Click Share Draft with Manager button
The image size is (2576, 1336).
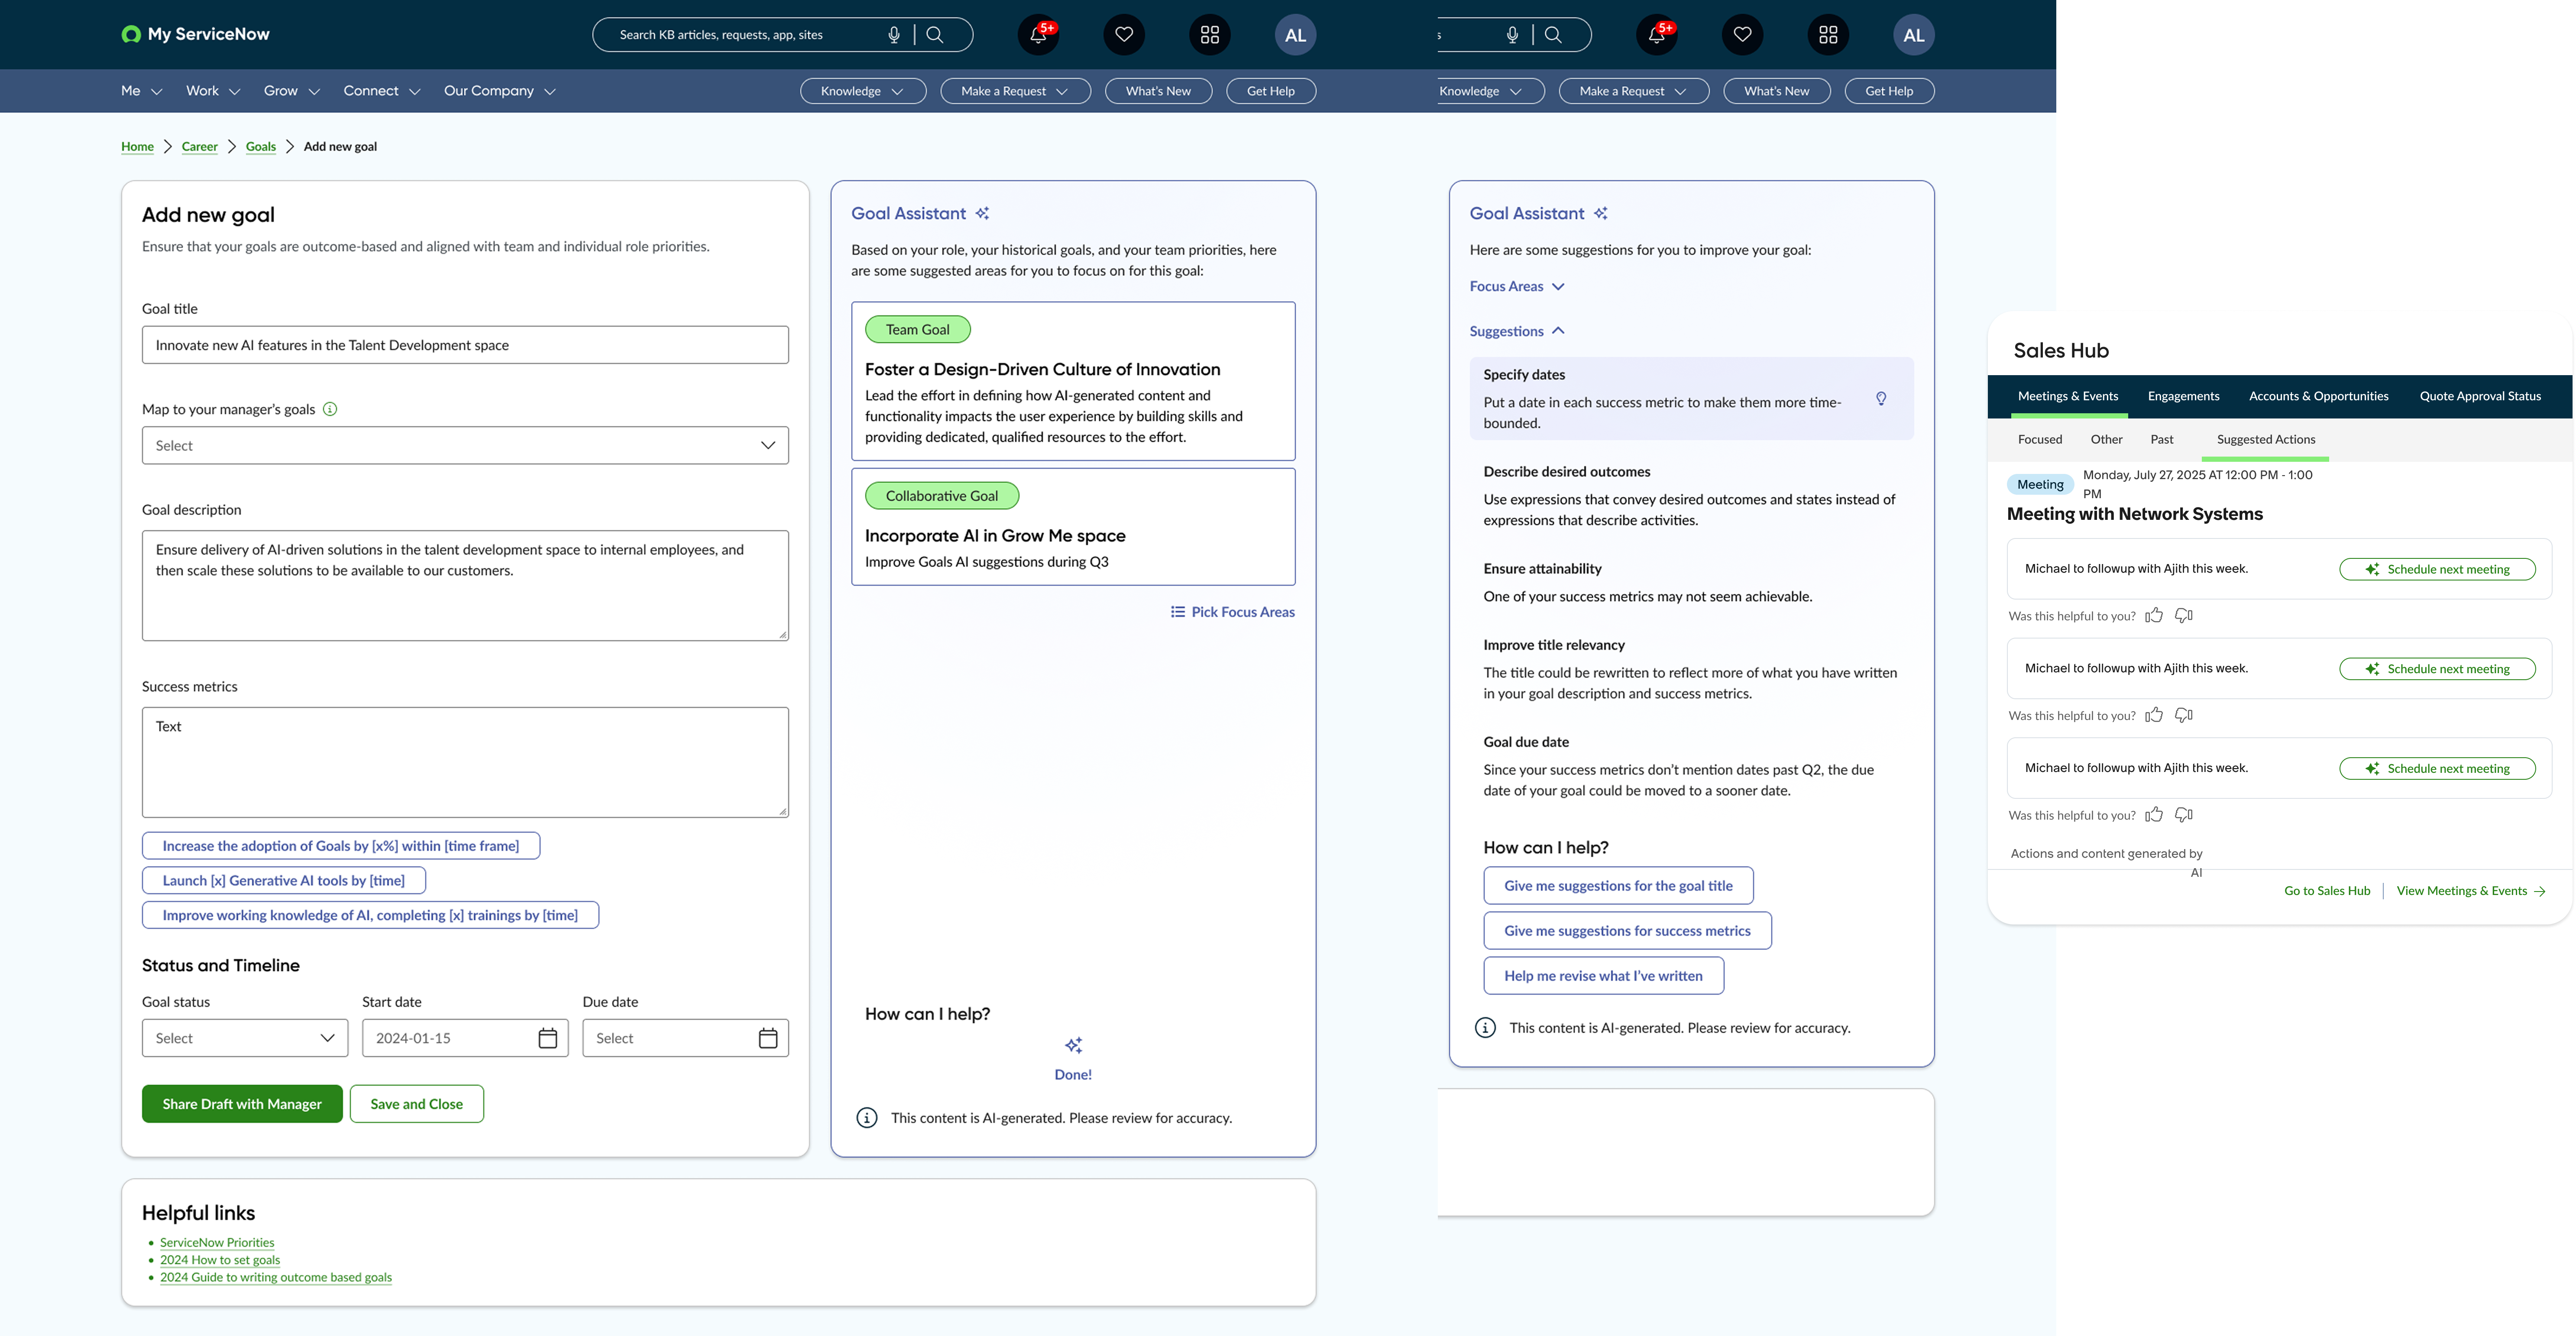coord(242,1104)
